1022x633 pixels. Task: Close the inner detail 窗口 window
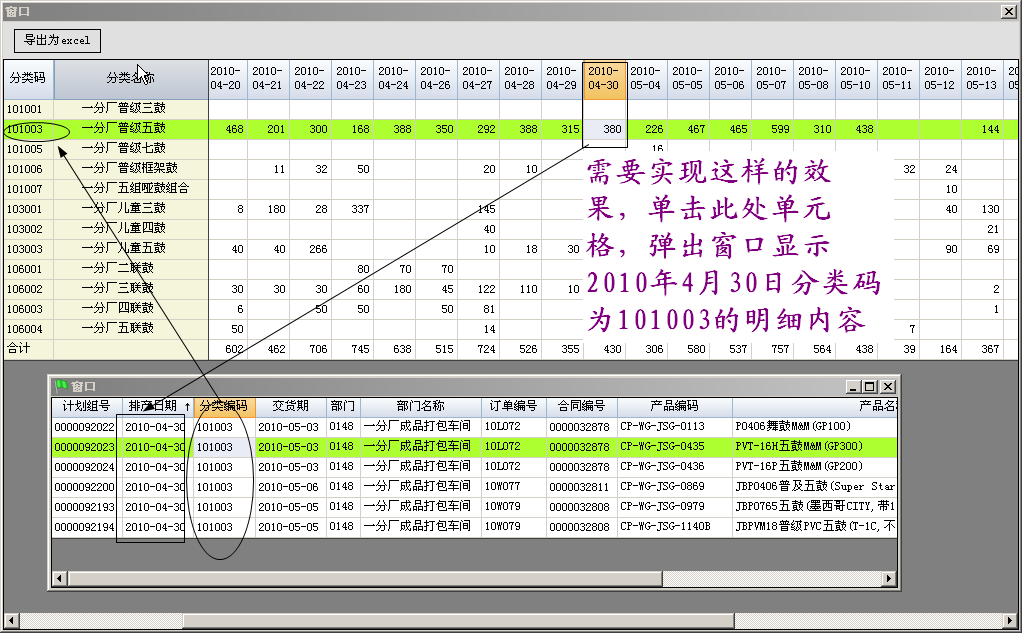click(x=888, y=387)
